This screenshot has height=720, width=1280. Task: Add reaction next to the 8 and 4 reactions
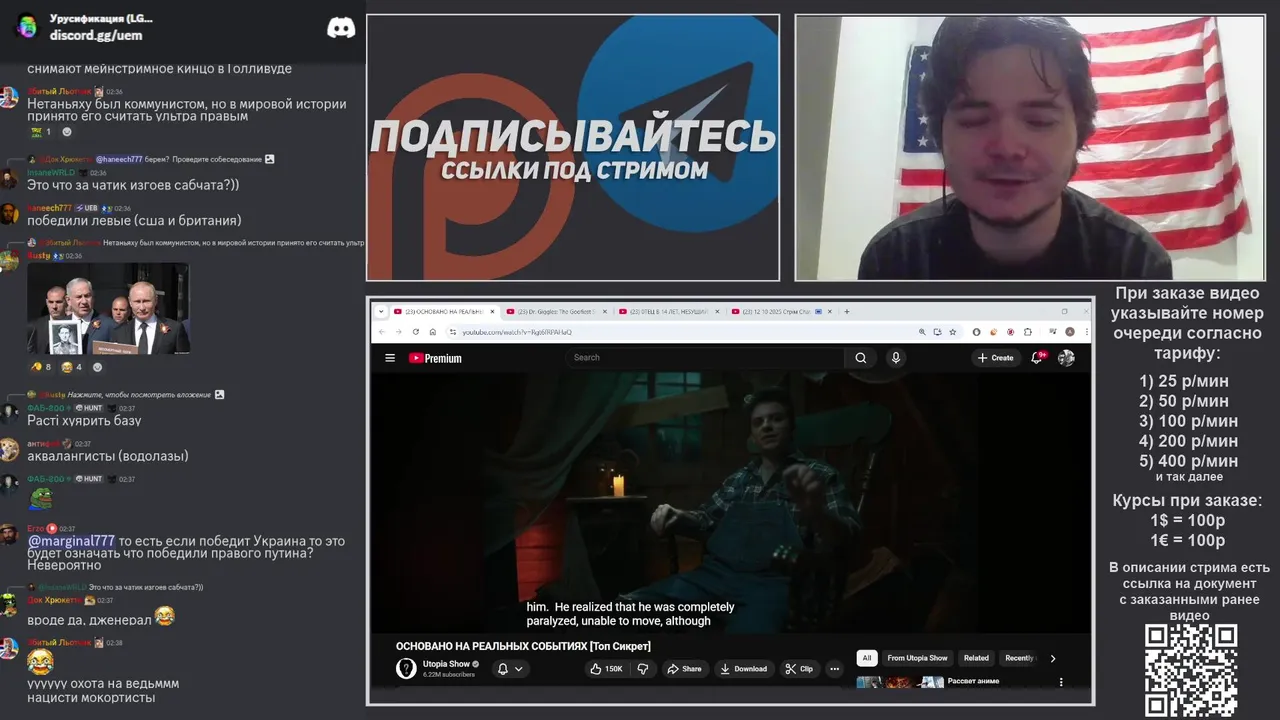pyautogui.click(x=97, y=367)
